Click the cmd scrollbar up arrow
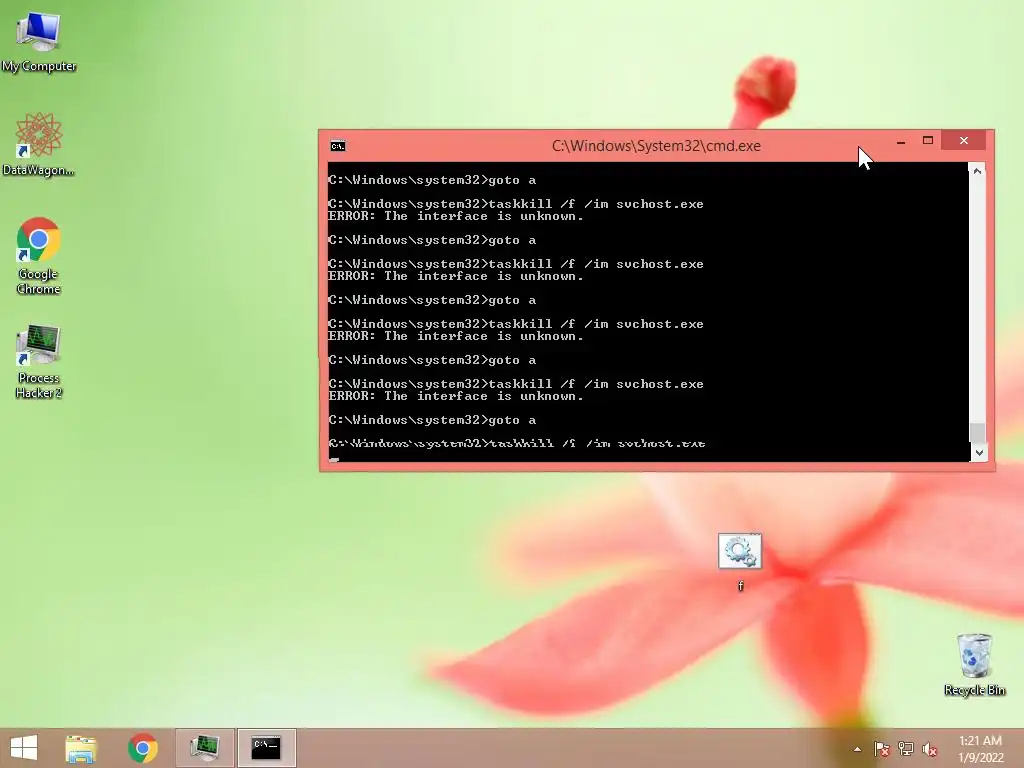The height and width of the screenshot is (768, 1024). tap(977, 171)
